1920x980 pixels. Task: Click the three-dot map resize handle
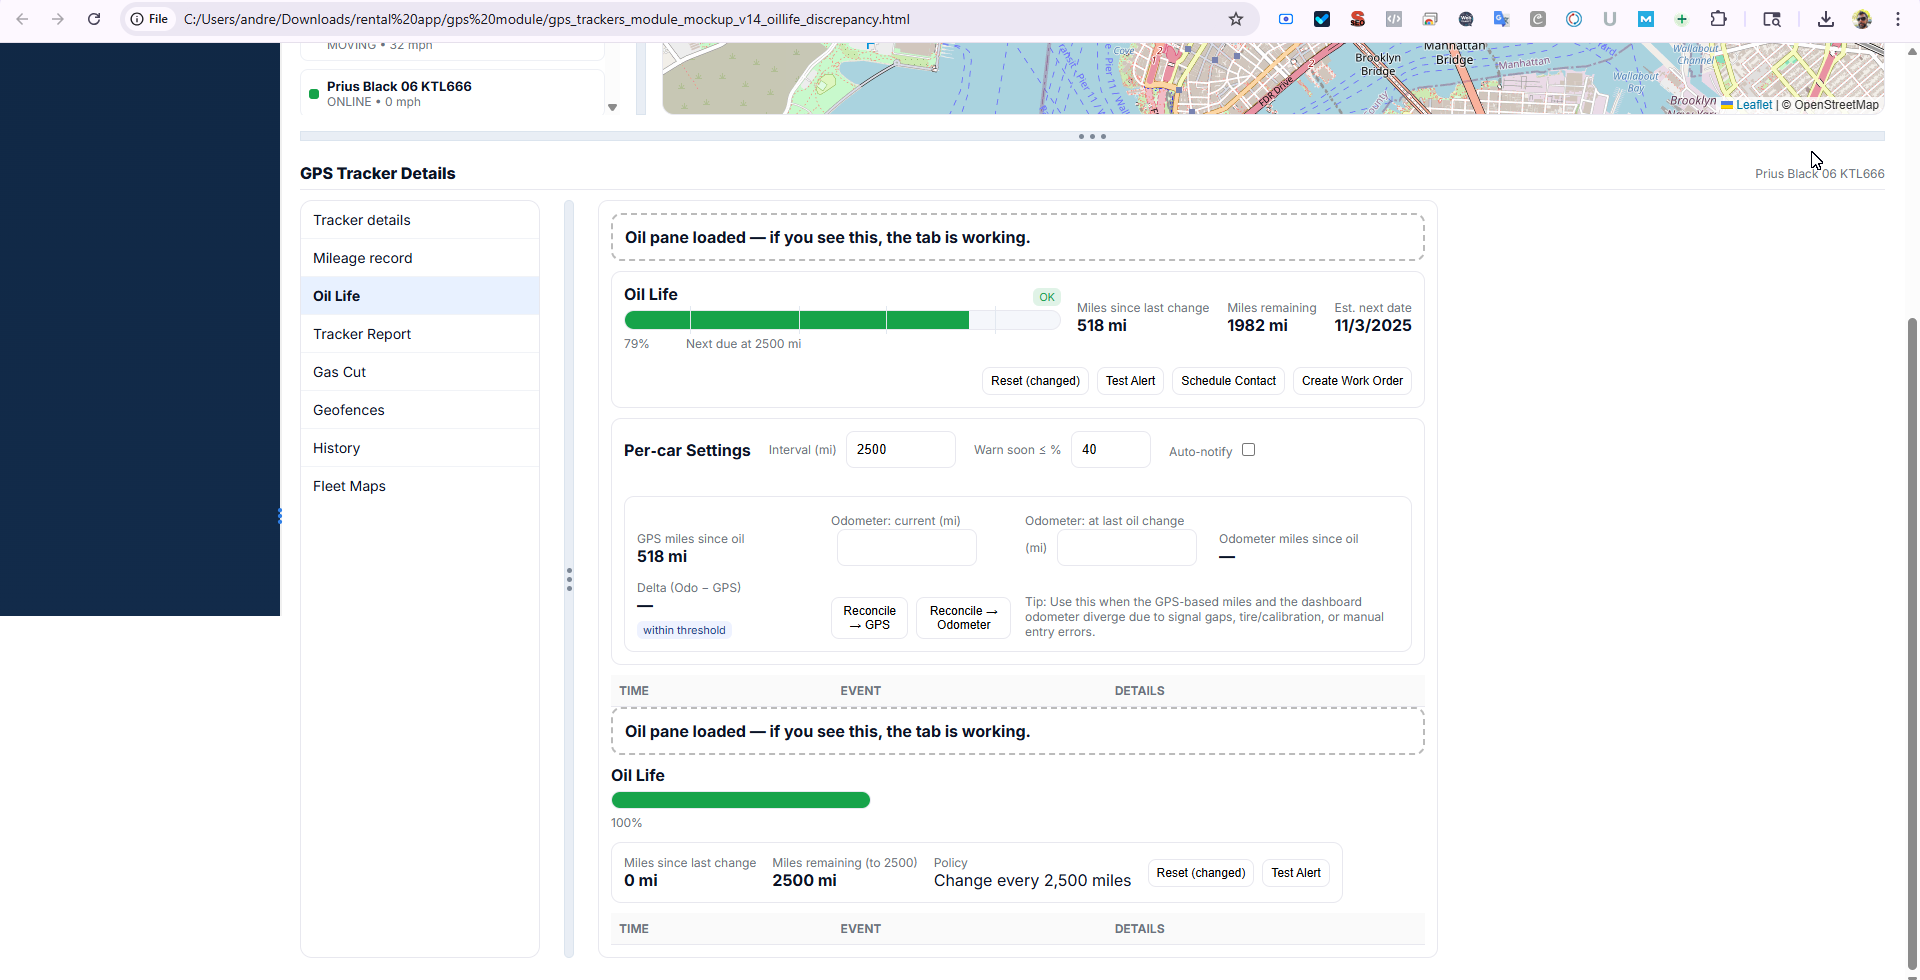[1092, 136]
